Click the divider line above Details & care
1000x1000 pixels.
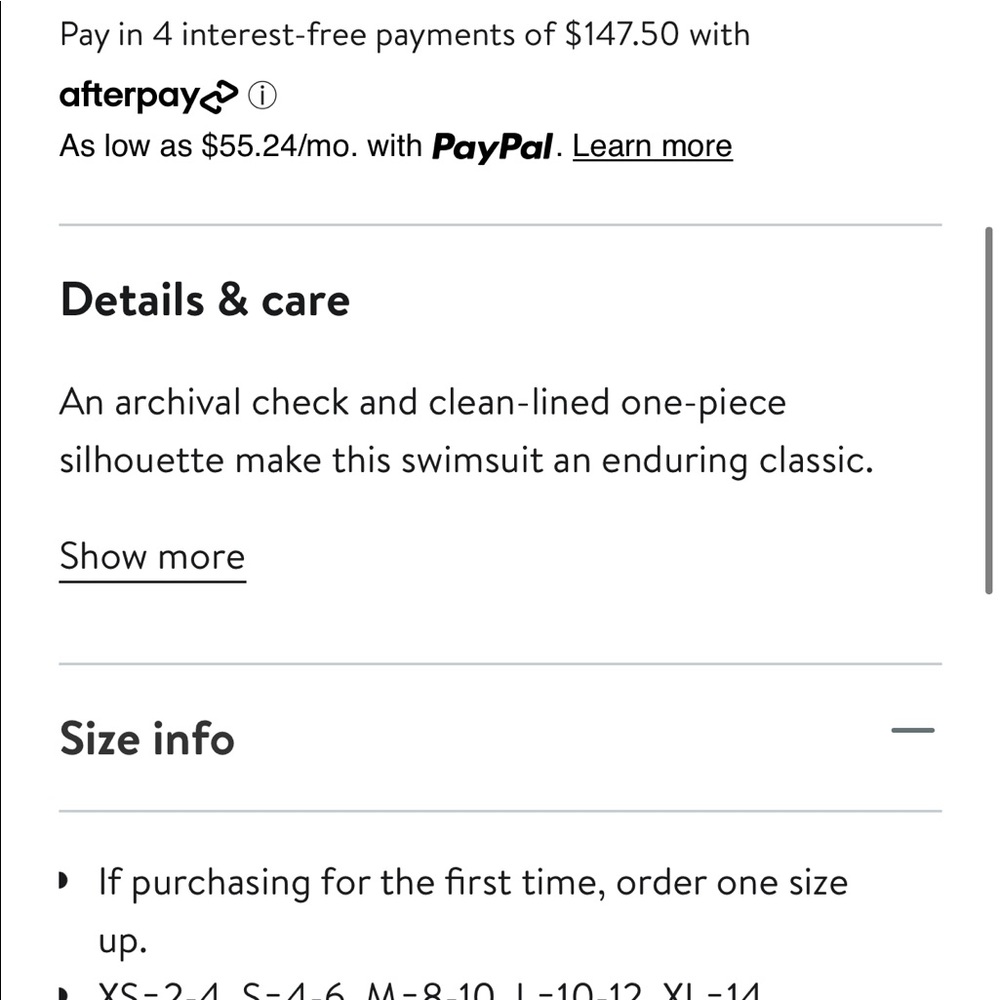pyautogui.click(x=500, y=225)
